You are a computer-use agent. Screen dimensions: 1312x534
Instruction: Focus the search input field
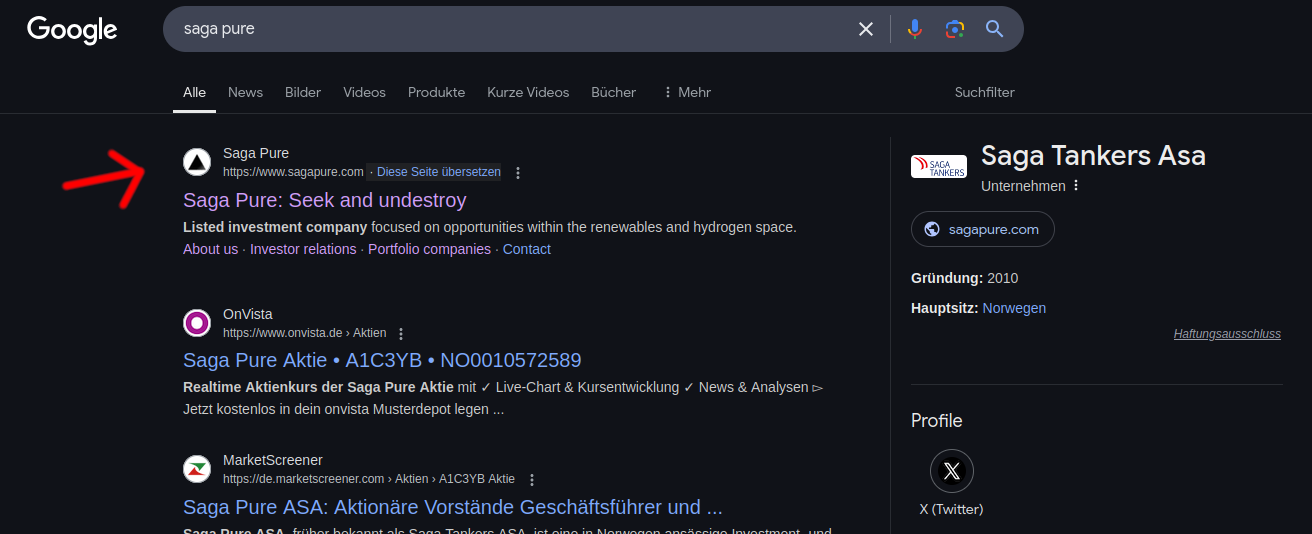coord(500,29)
